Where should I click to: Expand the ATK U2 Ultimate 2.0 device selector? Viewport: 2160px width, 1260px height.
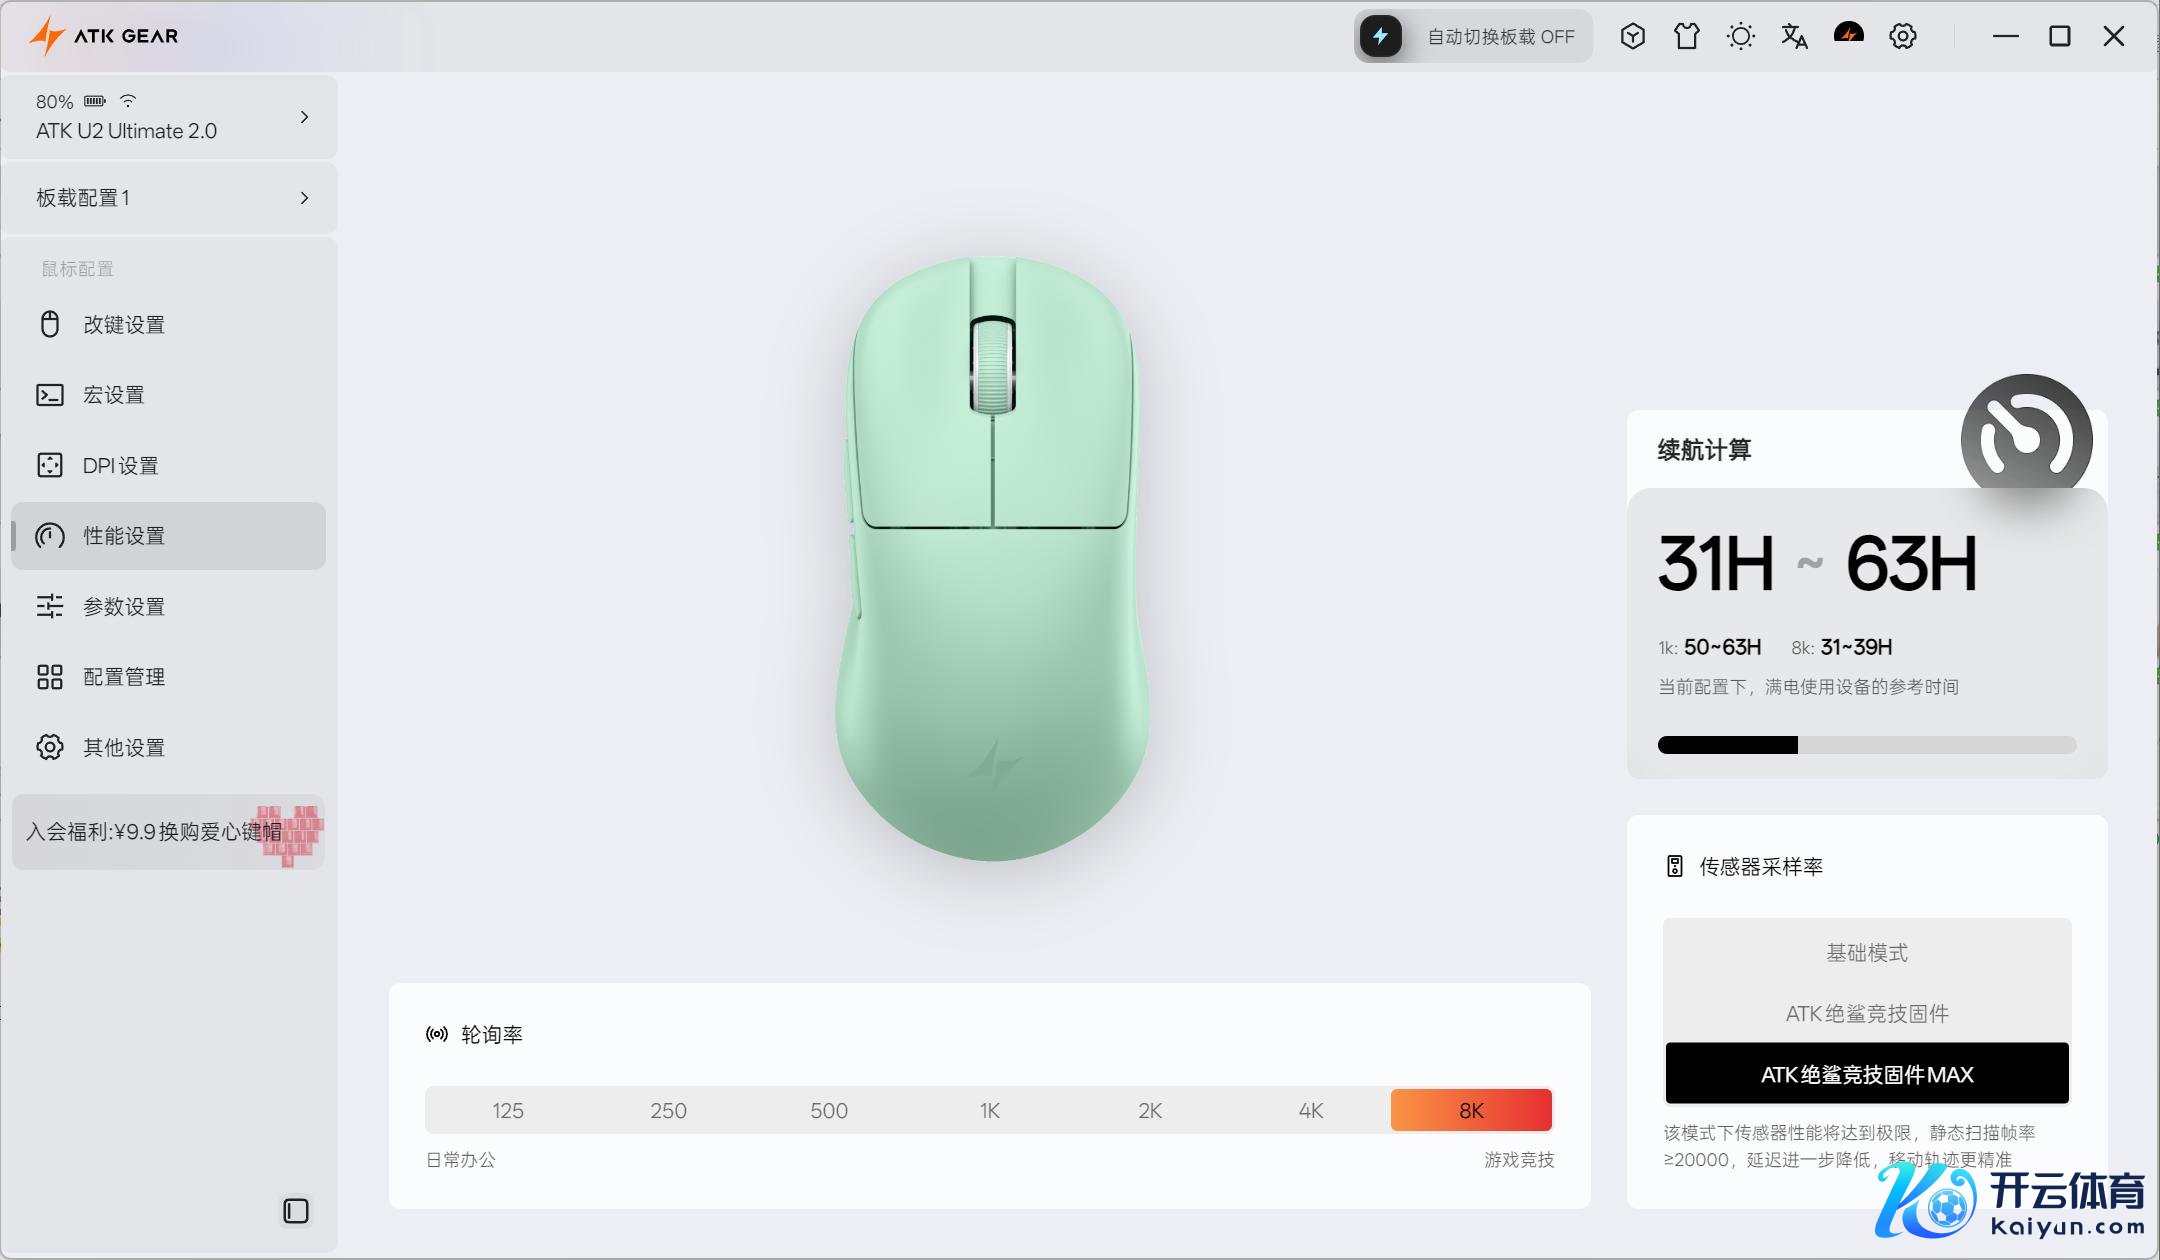(x=304, y=117)
